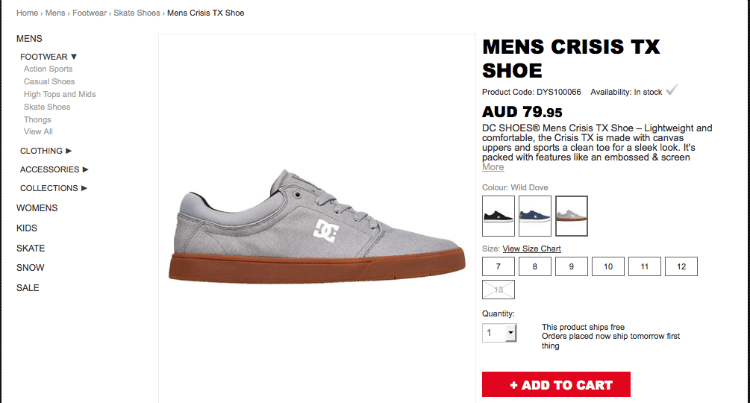Pick the Wild Dove grey swatch
The height and width of the screenshot is (403, 750).
click(x=571, y=215)
